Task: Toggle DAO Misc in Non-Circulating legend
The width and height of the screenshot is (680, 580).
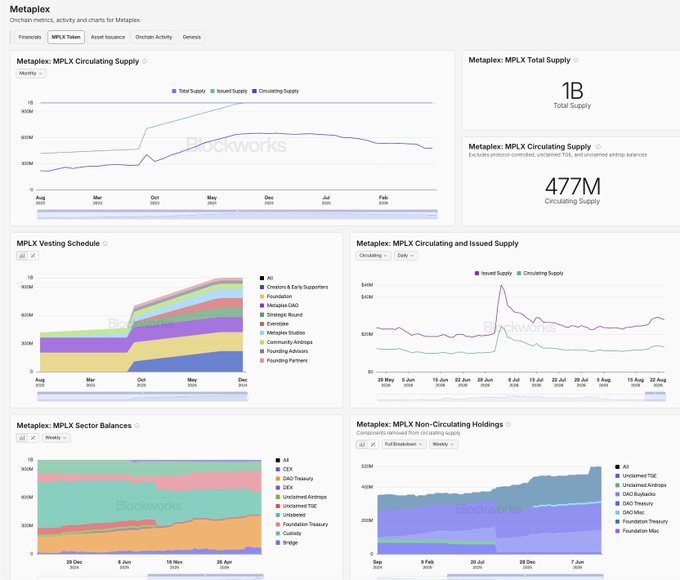Action: [x=630, y=512]
